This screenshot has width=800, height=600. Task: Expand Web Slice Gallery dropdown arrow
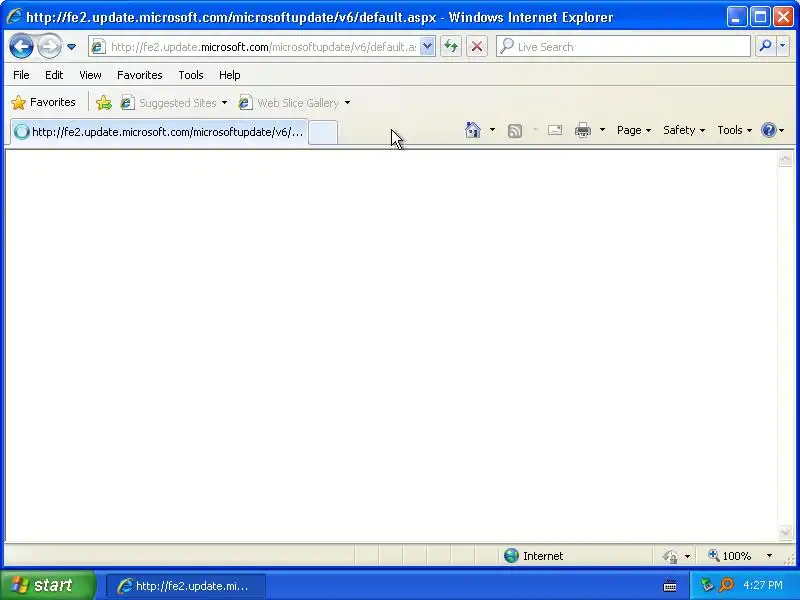point(347,103)
